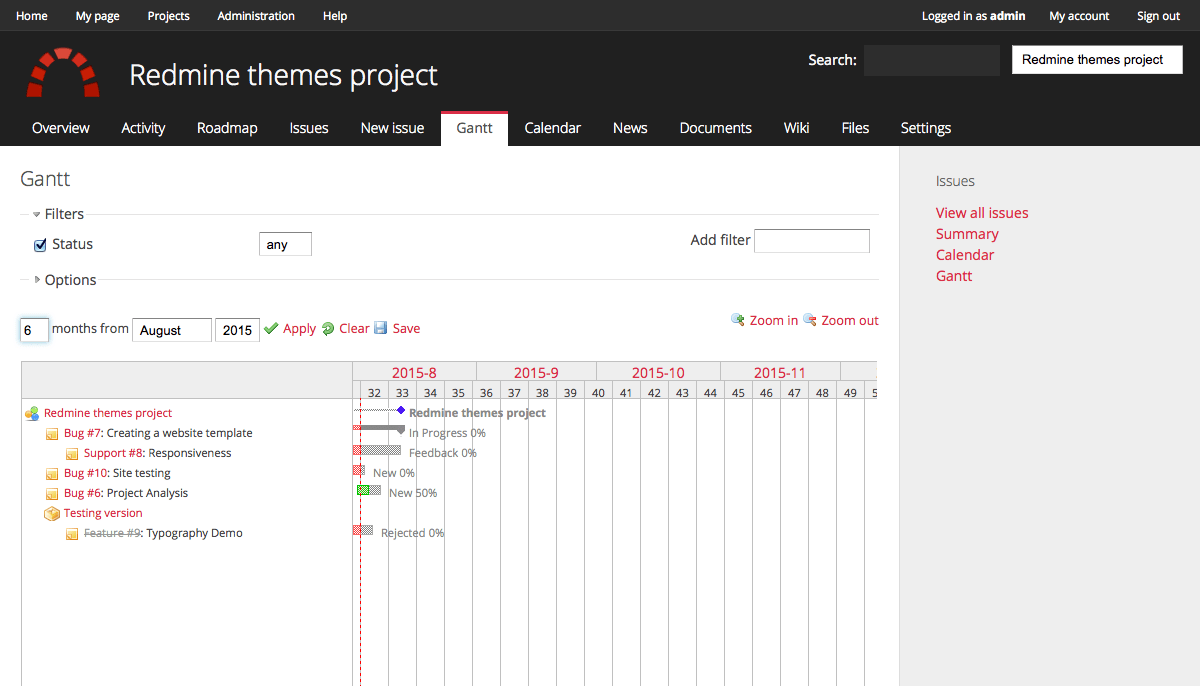Select the Gantt tab

[474, 128]
